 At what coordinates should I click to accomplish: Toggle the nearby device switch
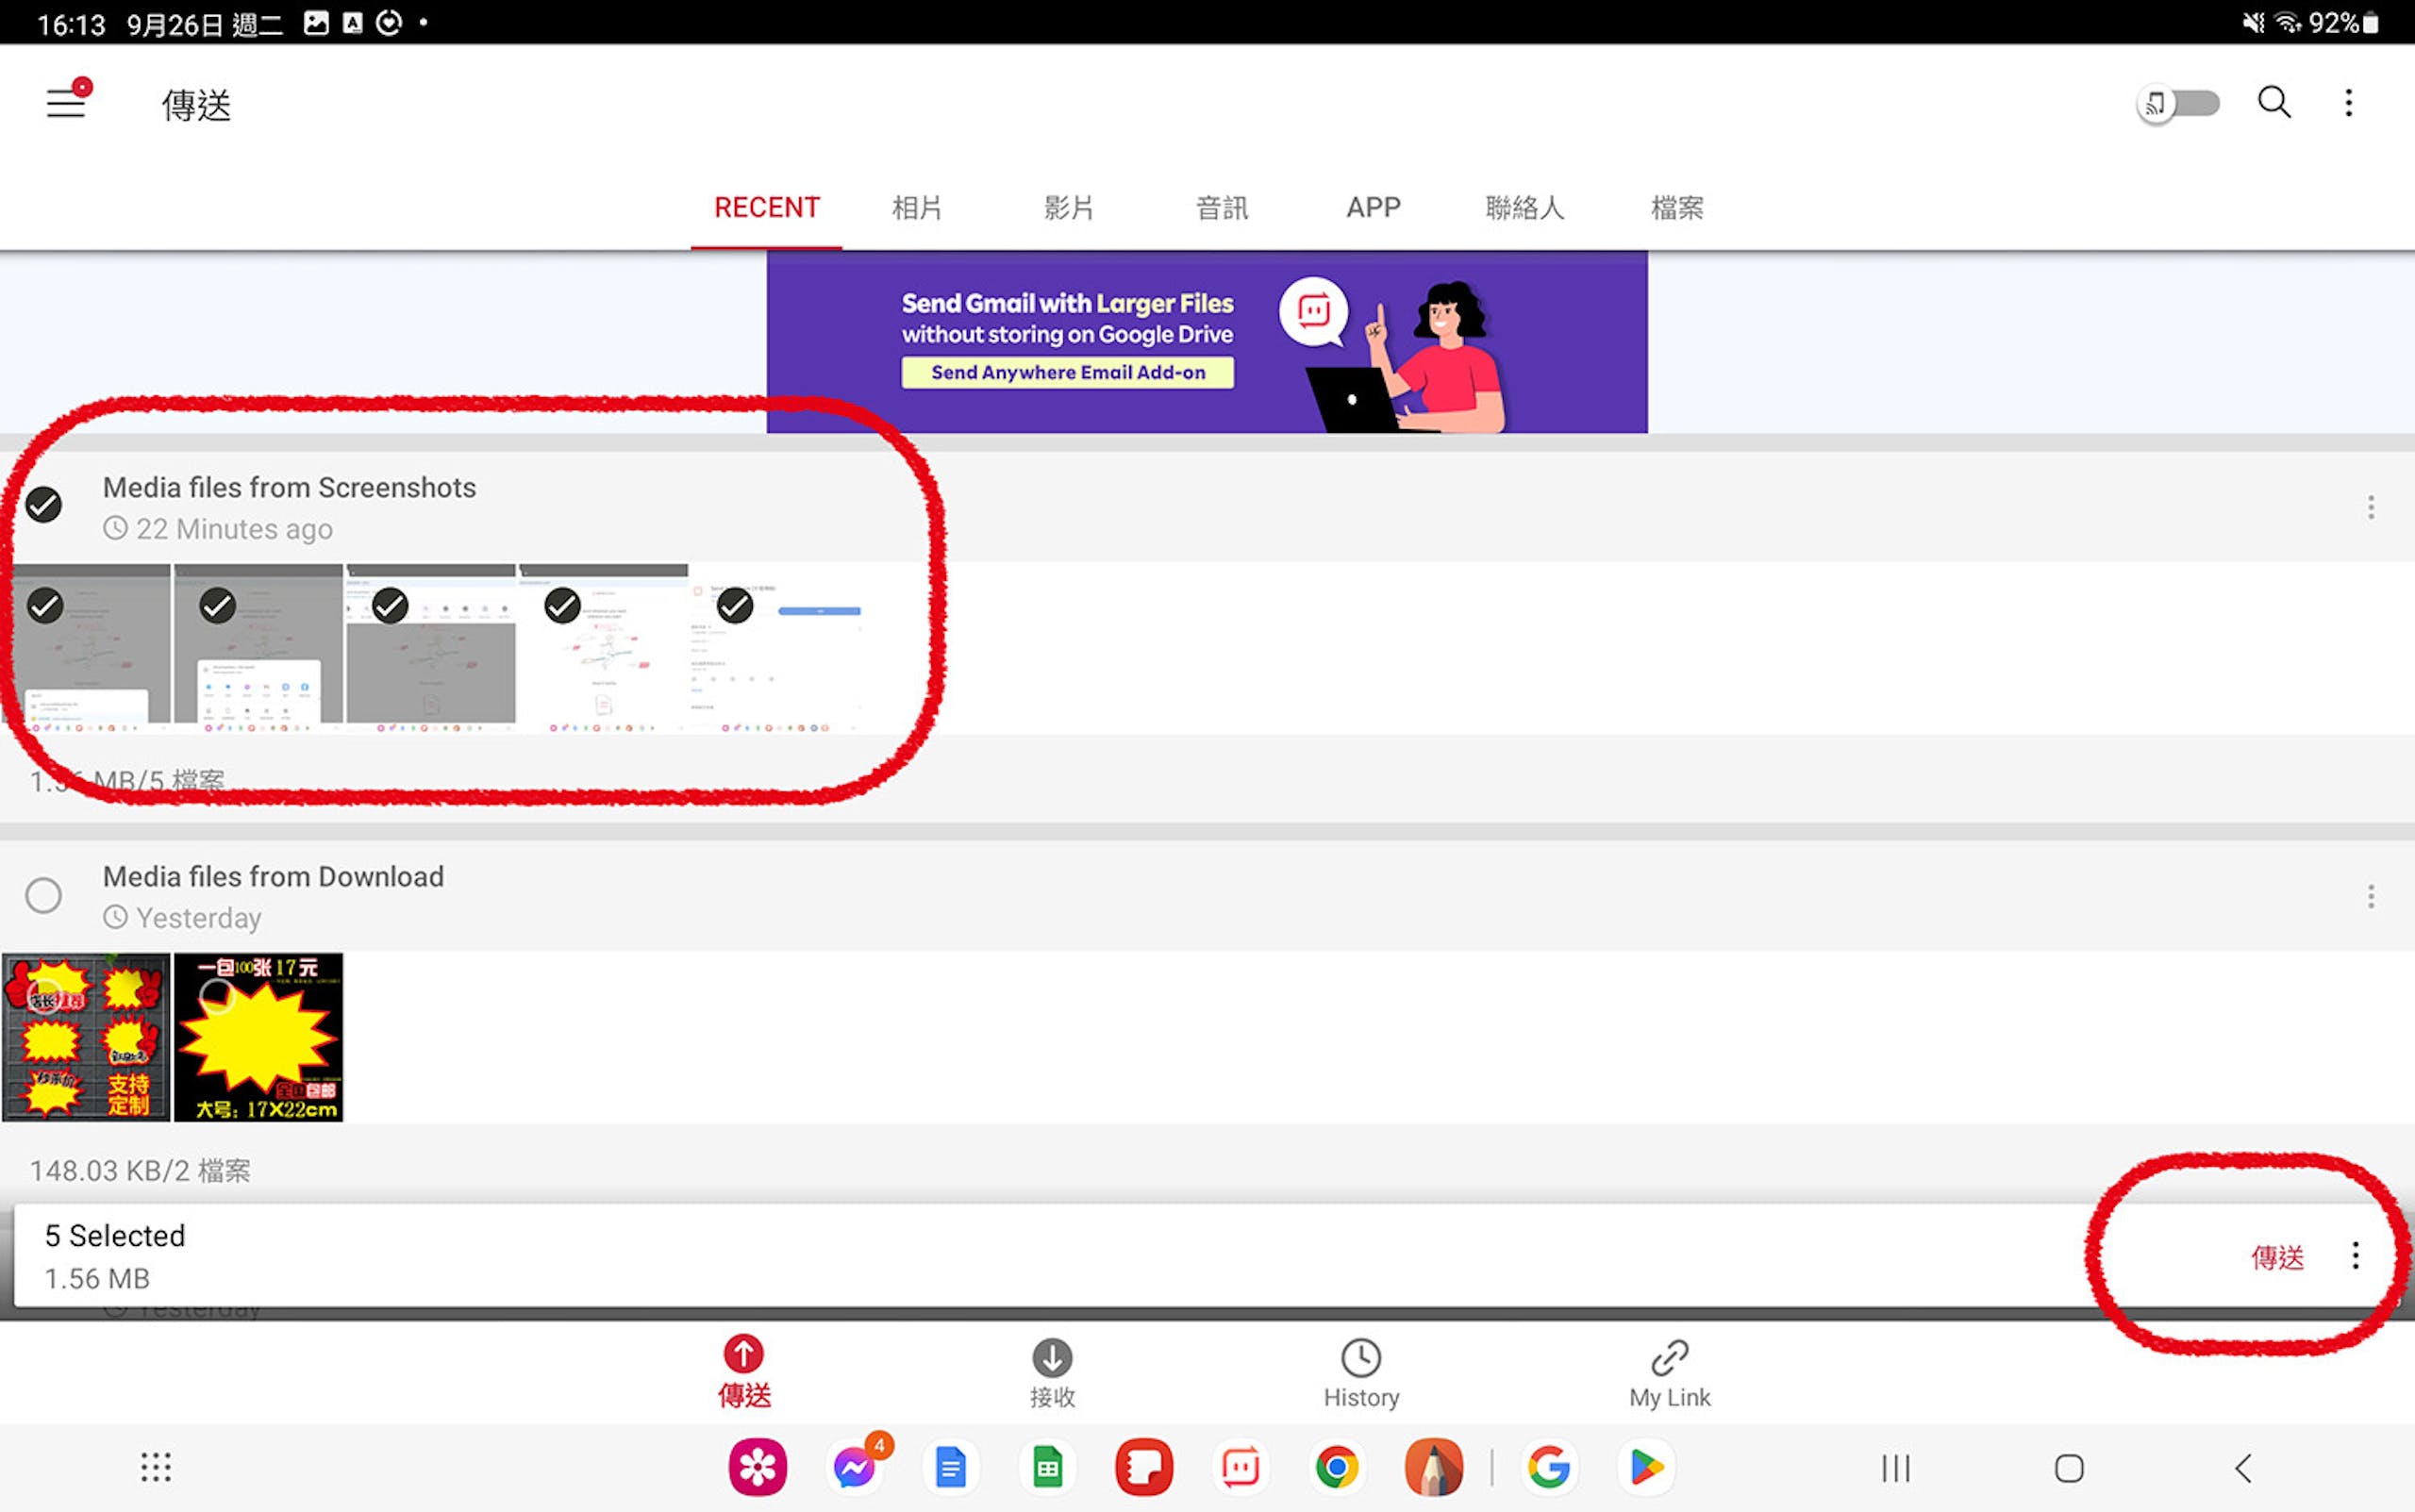point(2178,104)
